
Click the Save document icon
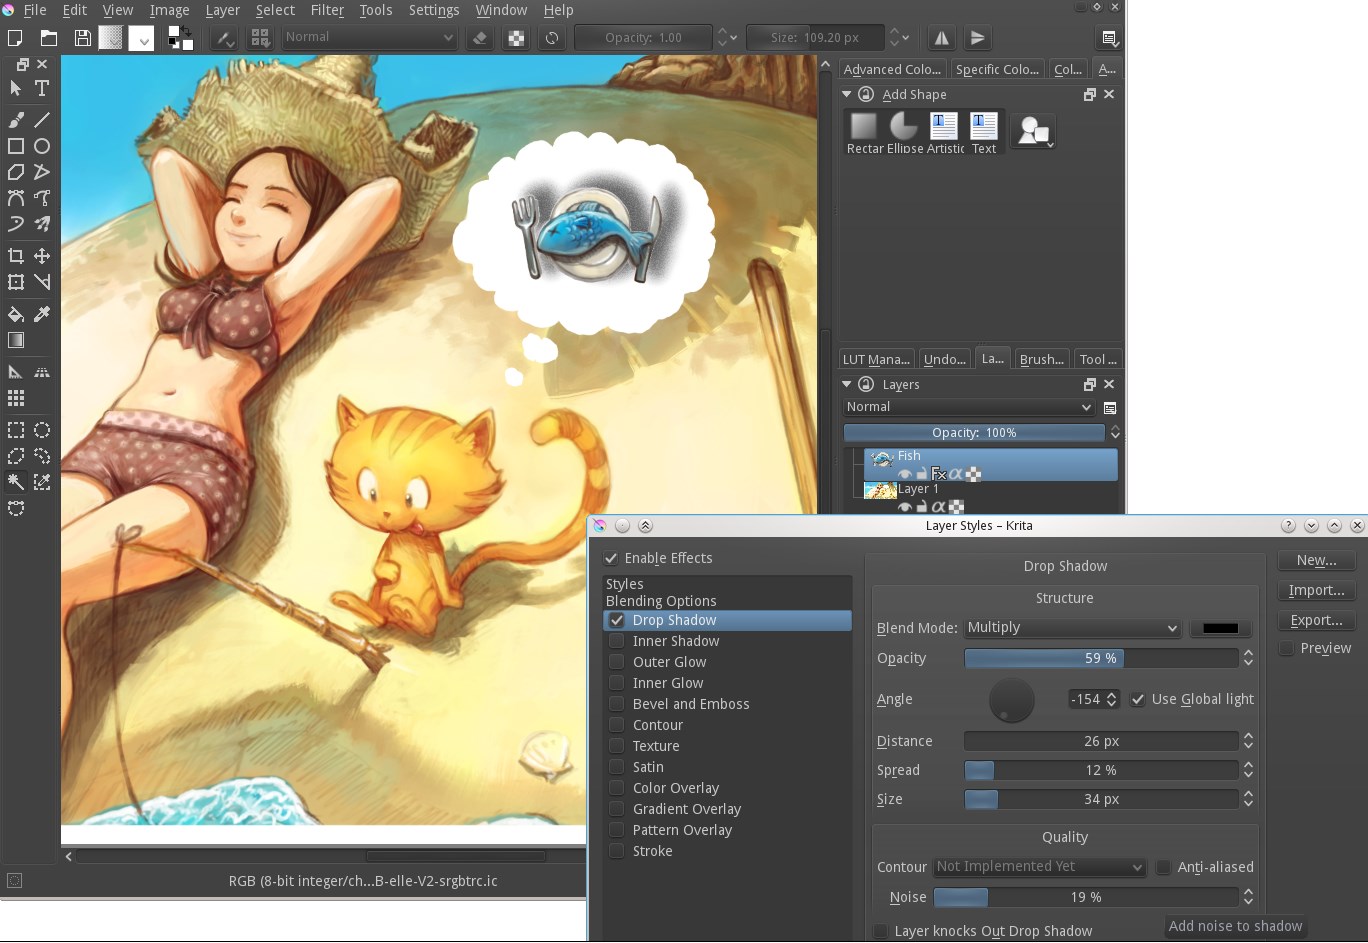[82, 38]
